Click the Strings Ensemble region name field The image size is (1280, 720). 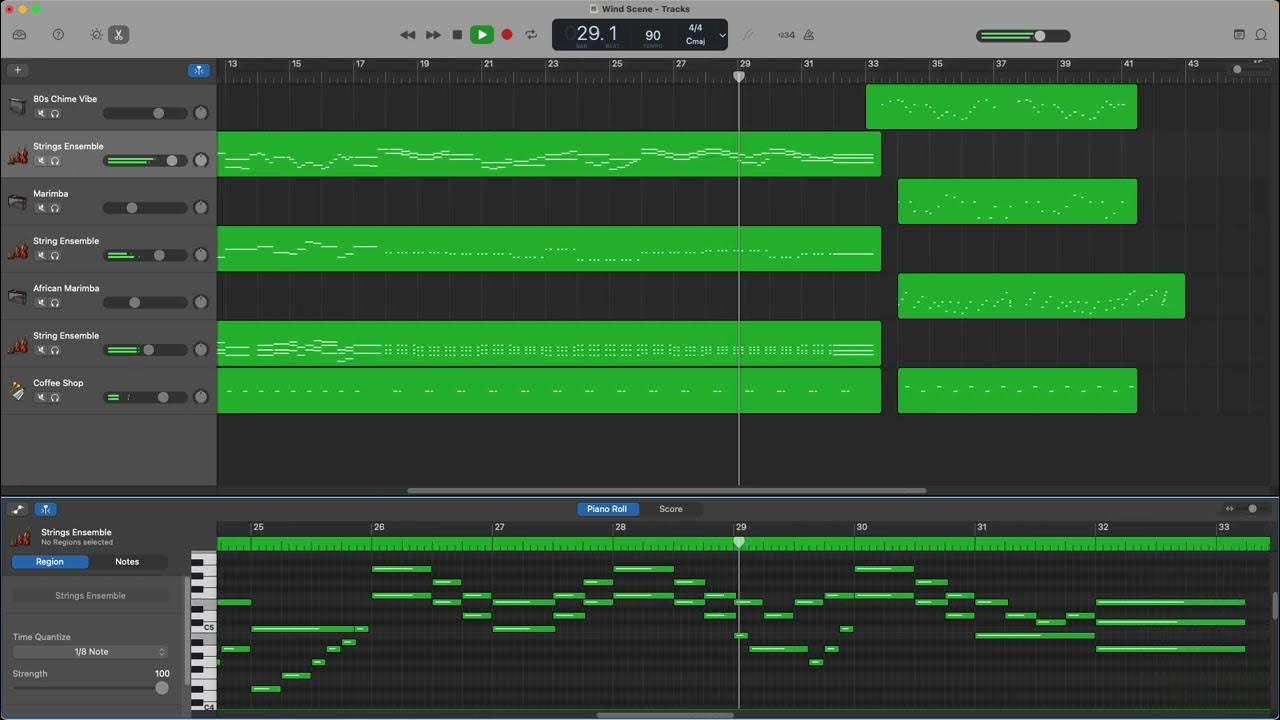[x=90, y=595]
